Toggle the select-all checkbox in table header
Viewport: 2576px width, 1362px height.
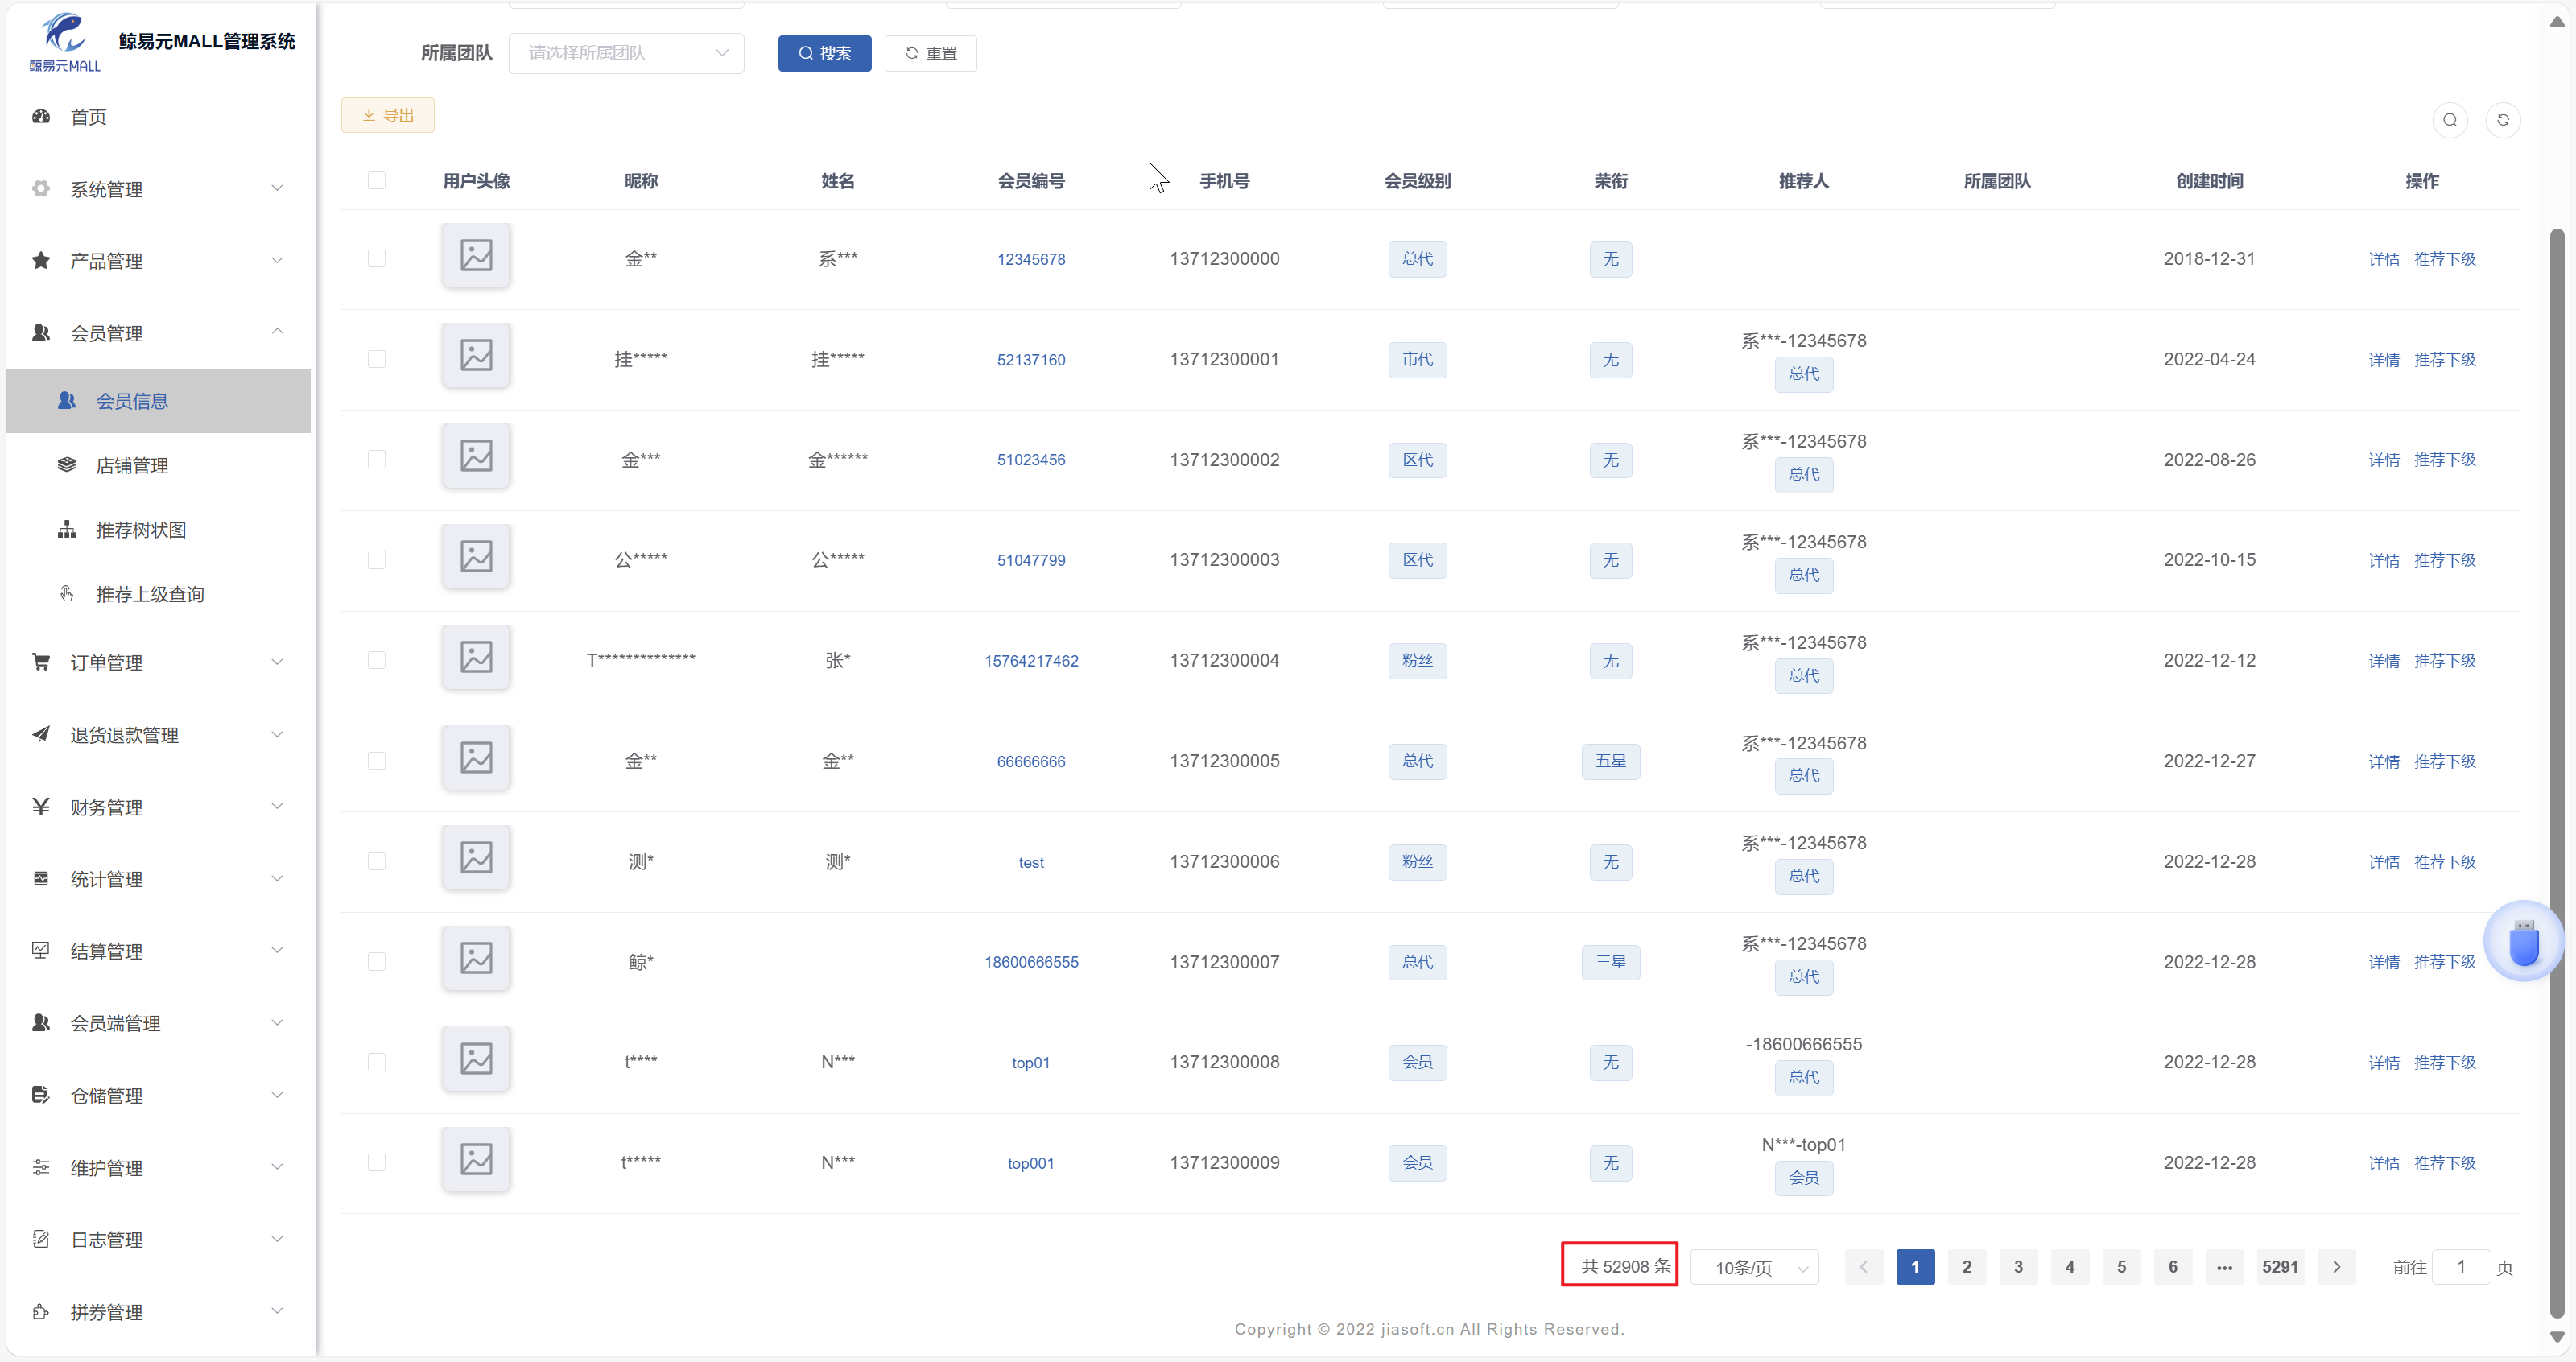pos(376,180)
